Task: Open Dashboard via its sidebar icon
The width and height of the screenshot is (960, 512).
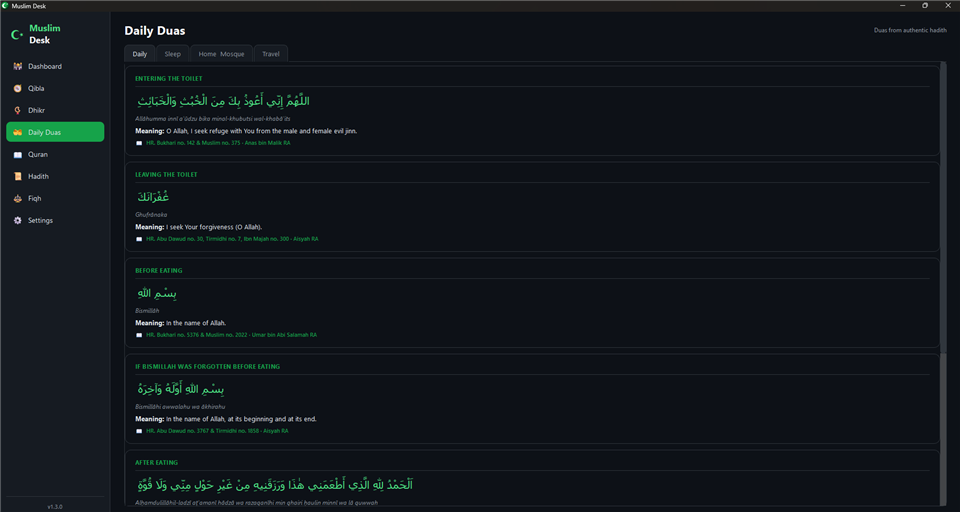Action: pos(18,66)
